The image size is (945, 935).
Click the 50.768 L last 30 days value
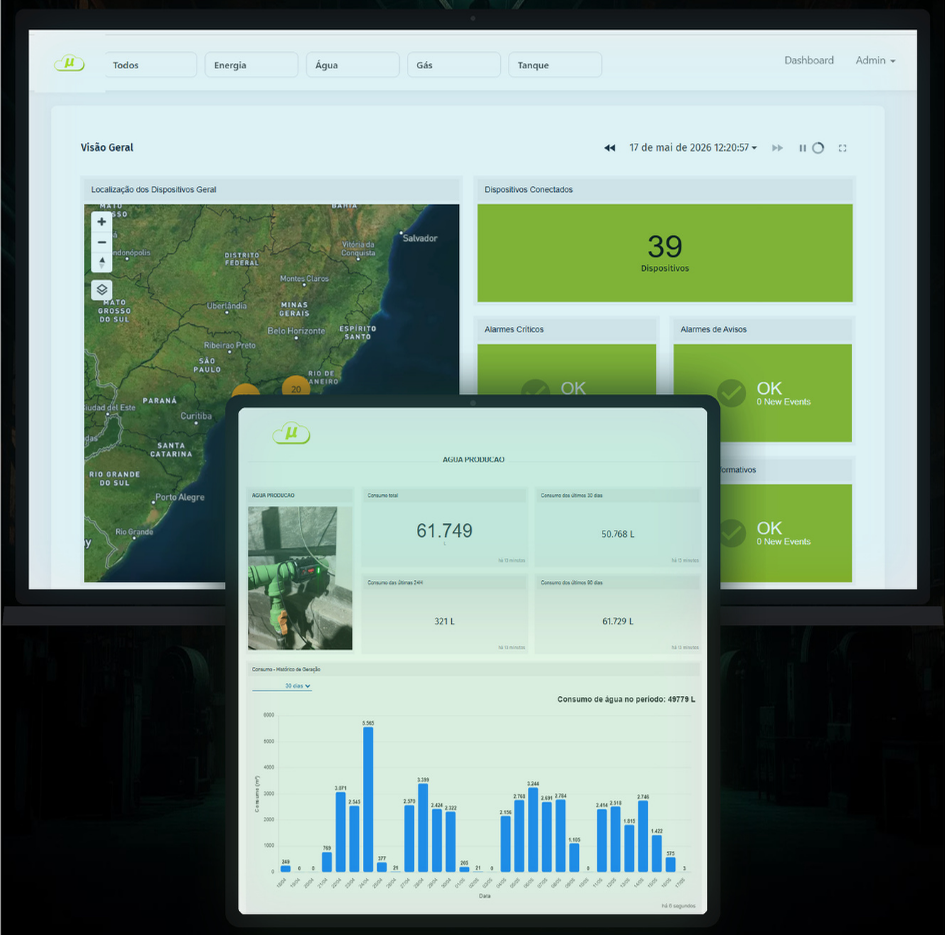618,534
